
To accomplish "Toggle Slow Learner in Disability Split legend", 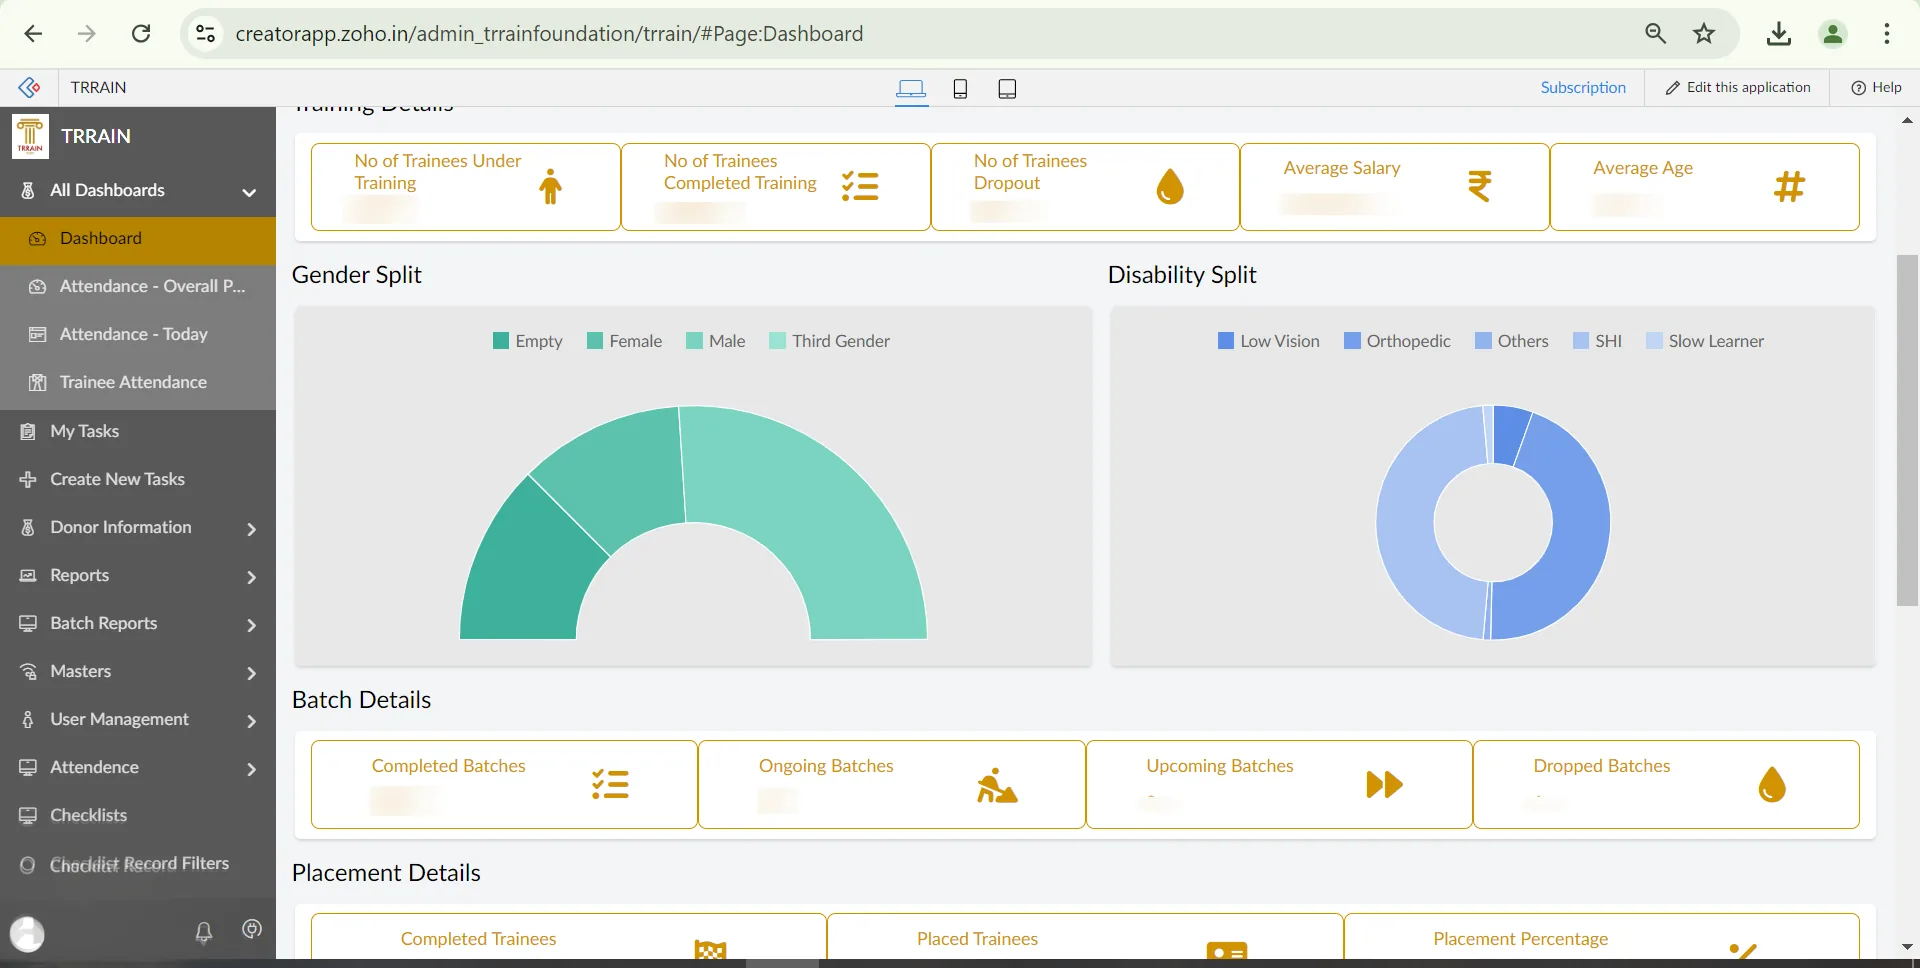I will [x=1705, y=341].
